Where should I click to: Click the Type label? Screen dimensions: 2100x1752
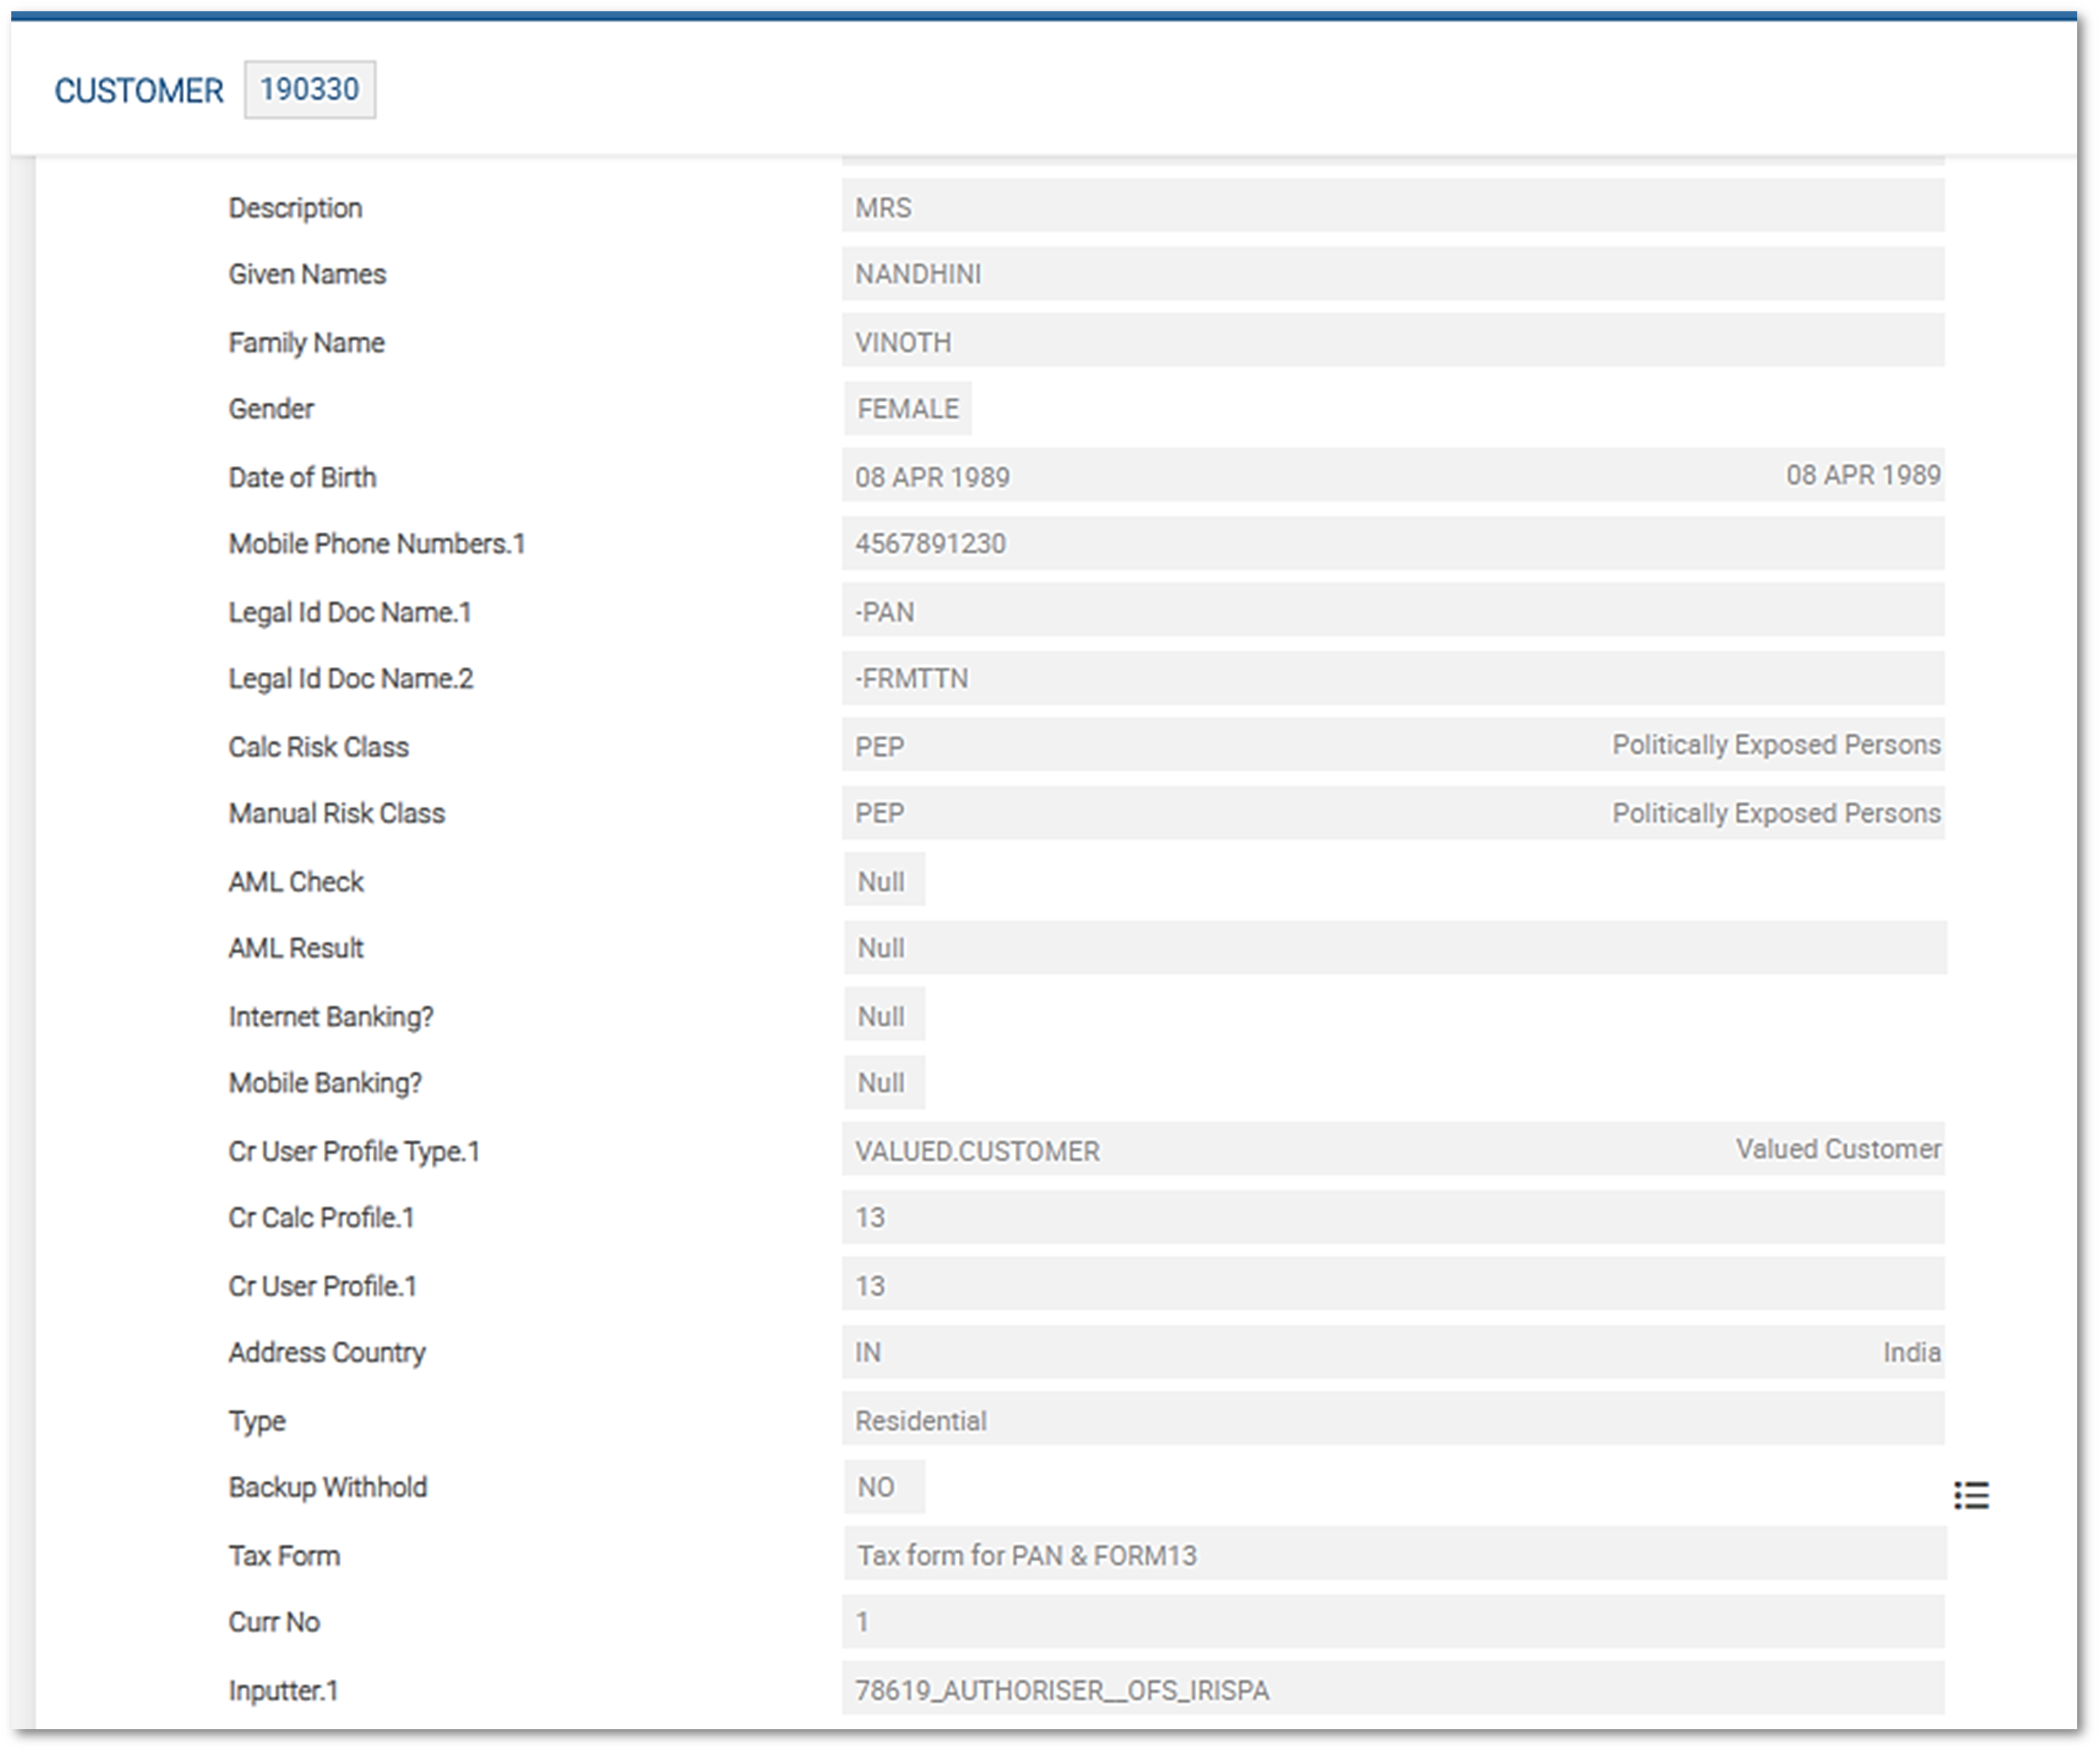(x=257, y=1421)
